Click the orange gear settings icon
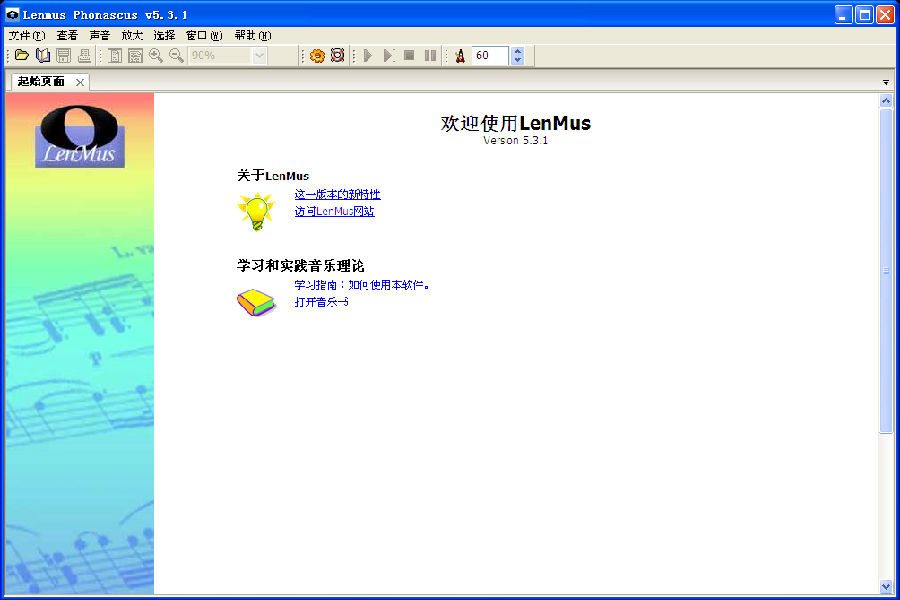This screenshot has height=600, width=900. coord(317,56)
